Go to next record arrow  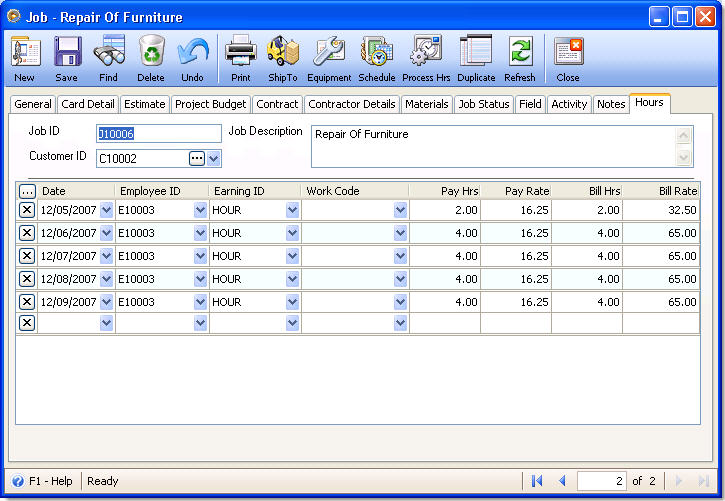679,481
